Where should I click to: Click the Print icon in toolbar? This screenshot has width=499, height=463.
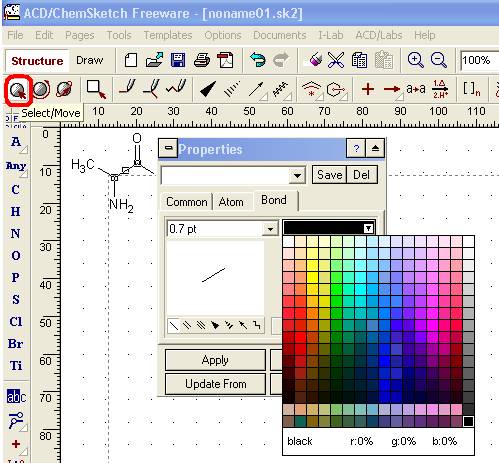tap(202, 60)
